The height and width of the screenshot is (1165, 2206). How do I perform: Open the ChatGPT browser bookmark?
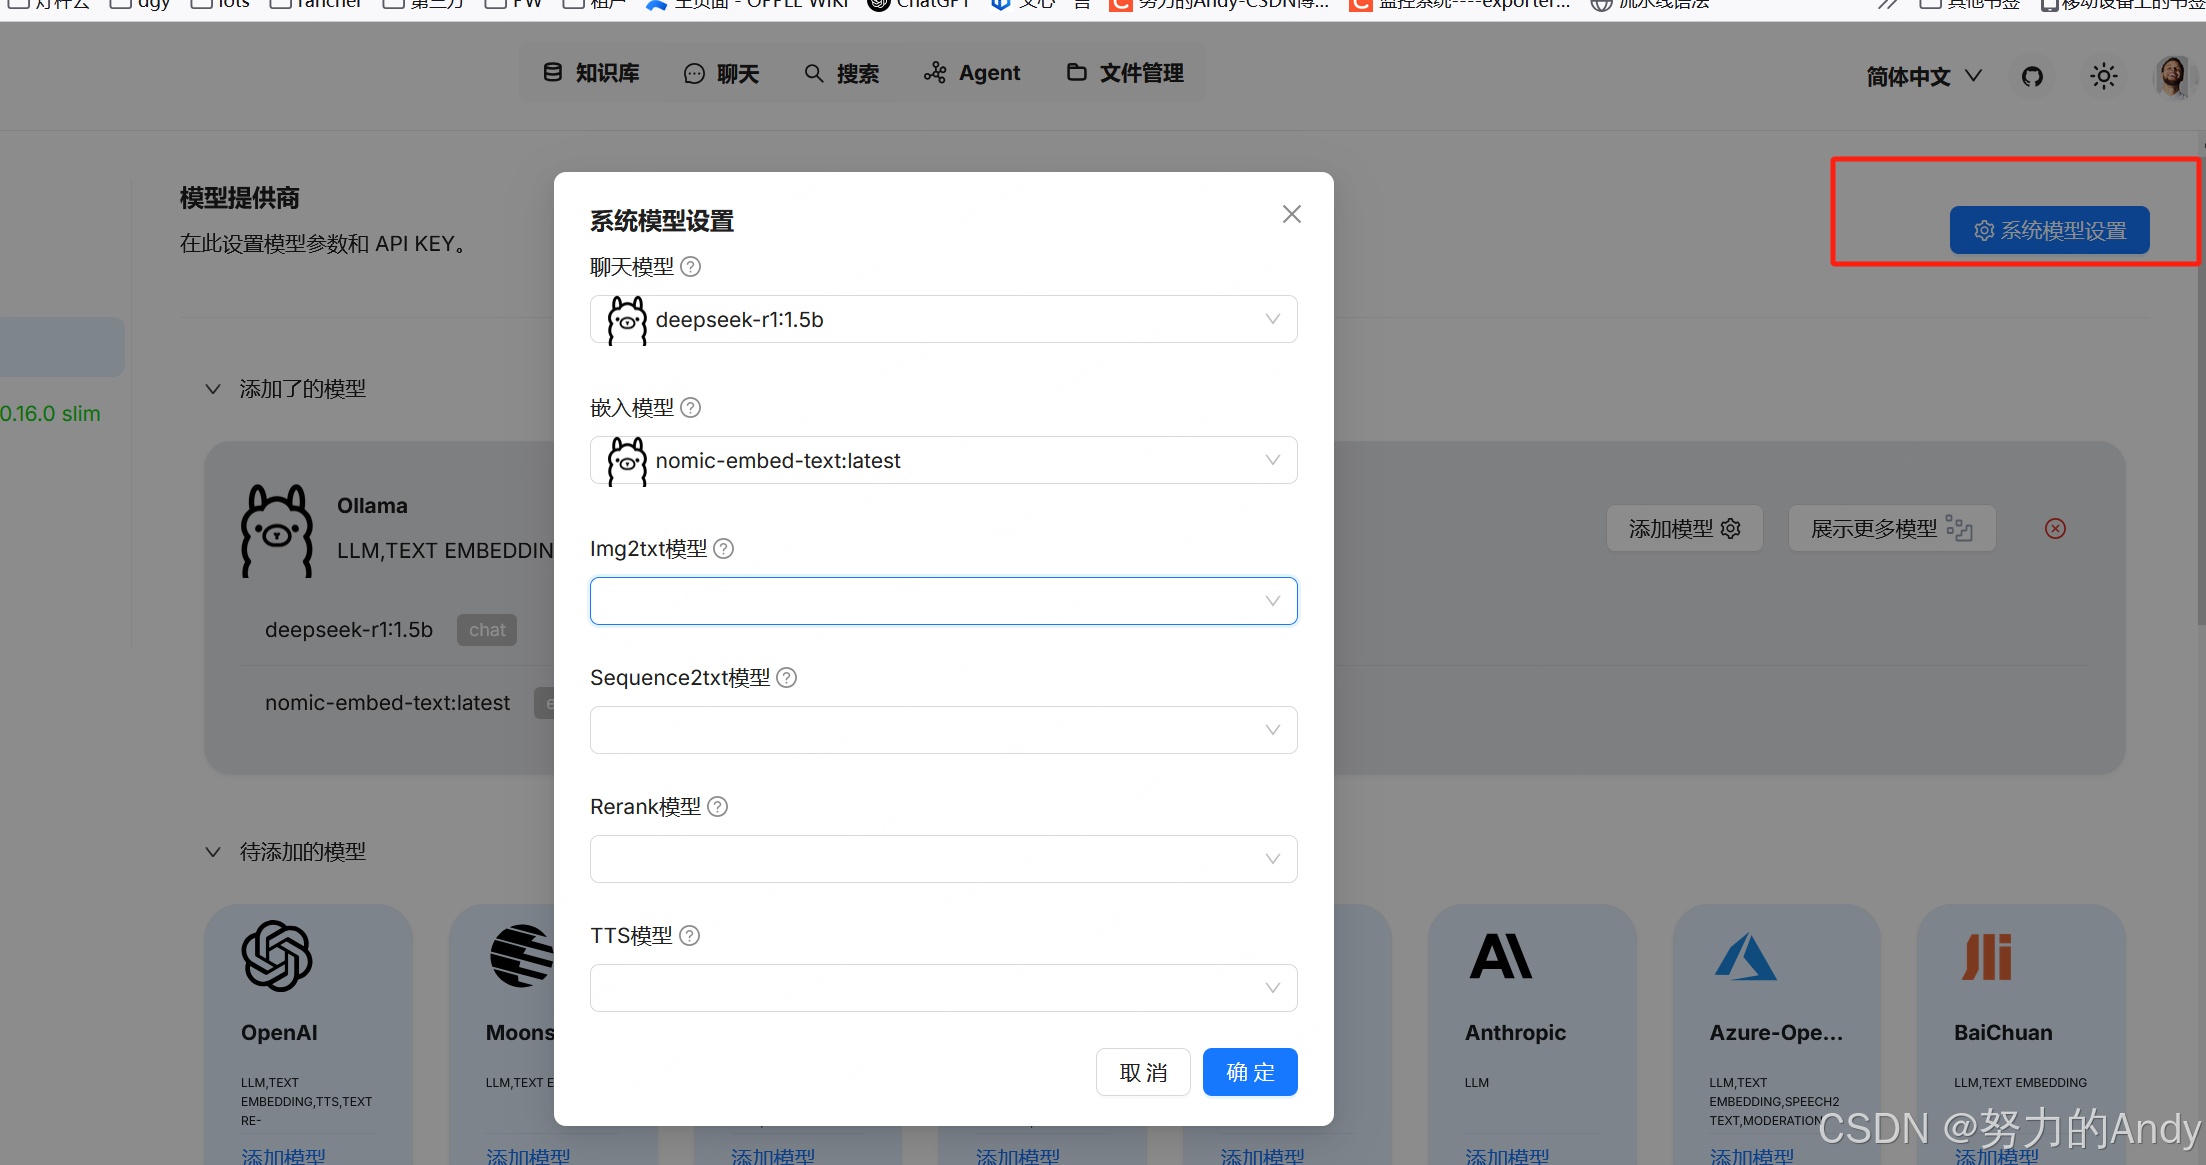click(x=918, y=4)
